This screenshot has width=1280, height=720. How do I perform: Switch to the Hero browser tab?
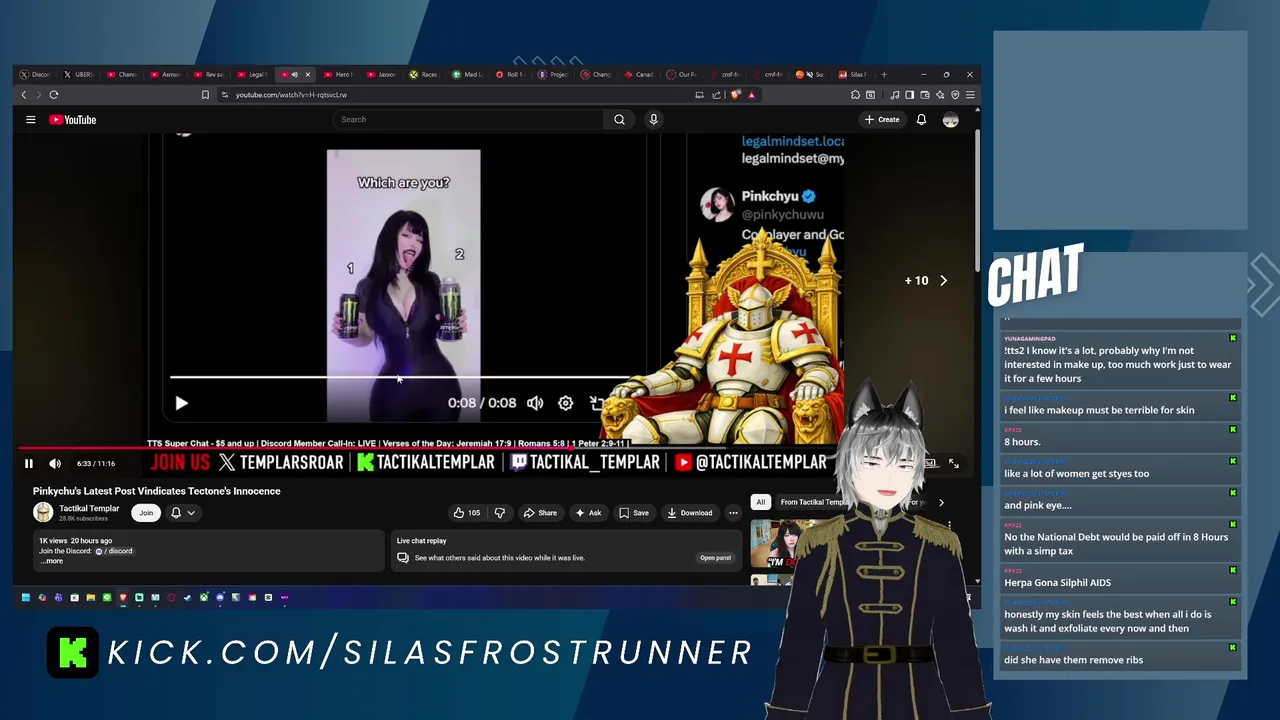click(338, 74)
